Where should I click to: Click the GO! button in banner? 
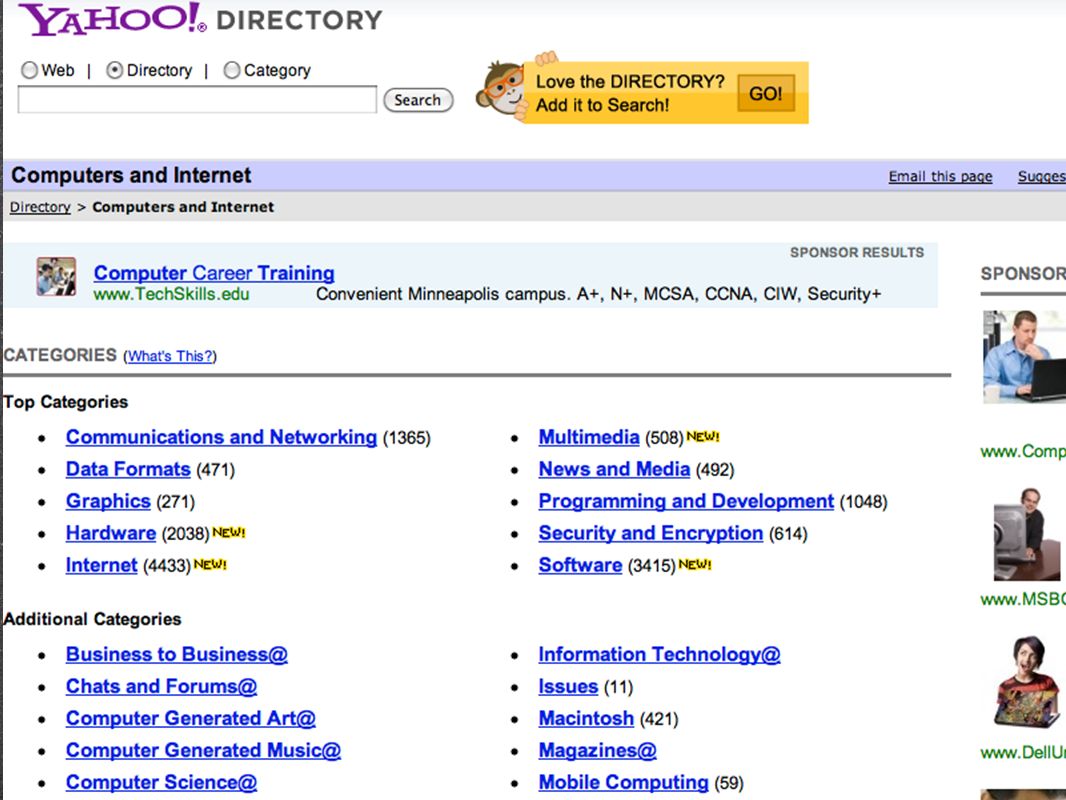(766, 93)
